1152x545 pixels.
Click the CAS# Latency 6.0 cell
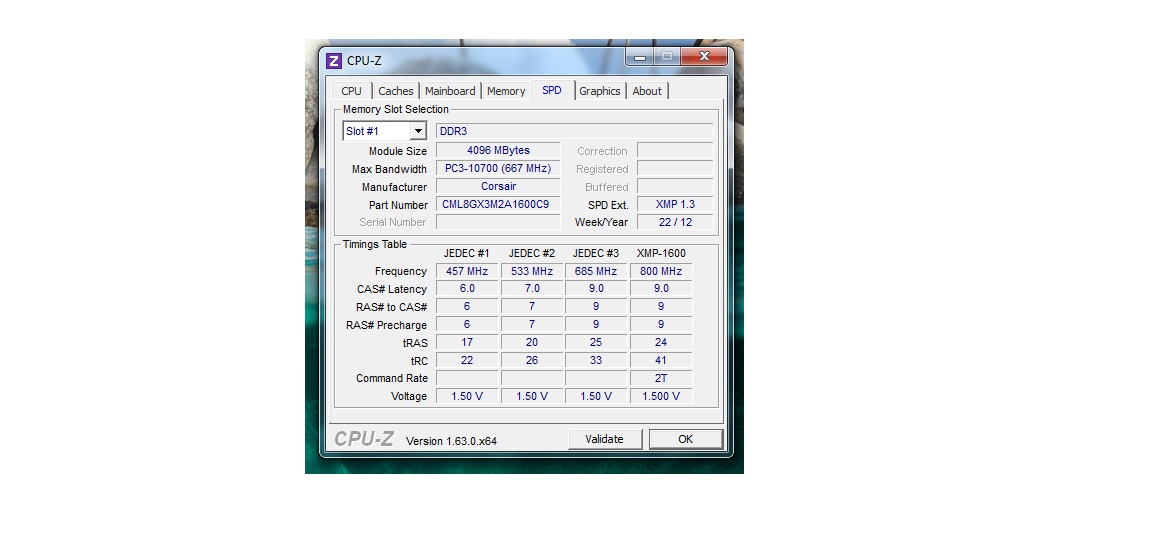tap(467, 289)
